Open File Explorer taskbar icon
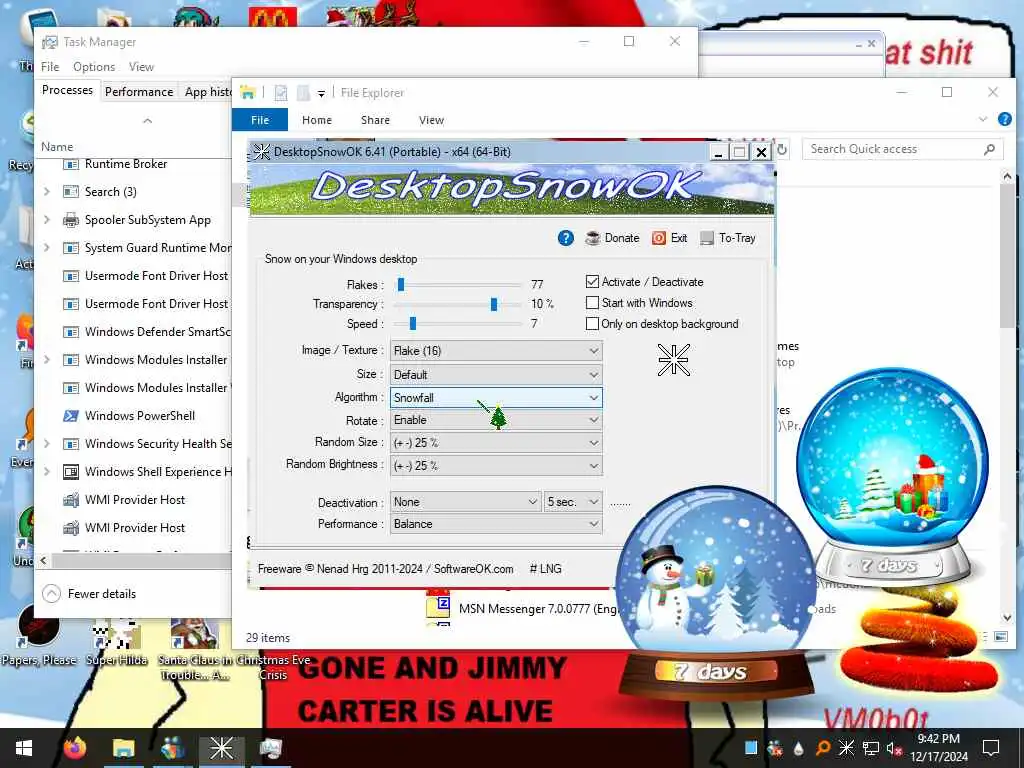Image resolution: width=1024 pixels, height=768 pixels. 123,748
